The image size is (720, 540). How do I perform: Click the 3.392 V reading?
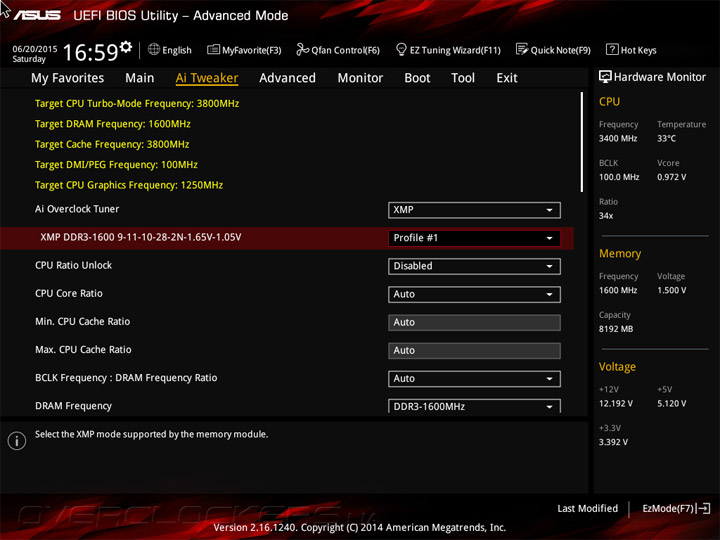point(613,442)
